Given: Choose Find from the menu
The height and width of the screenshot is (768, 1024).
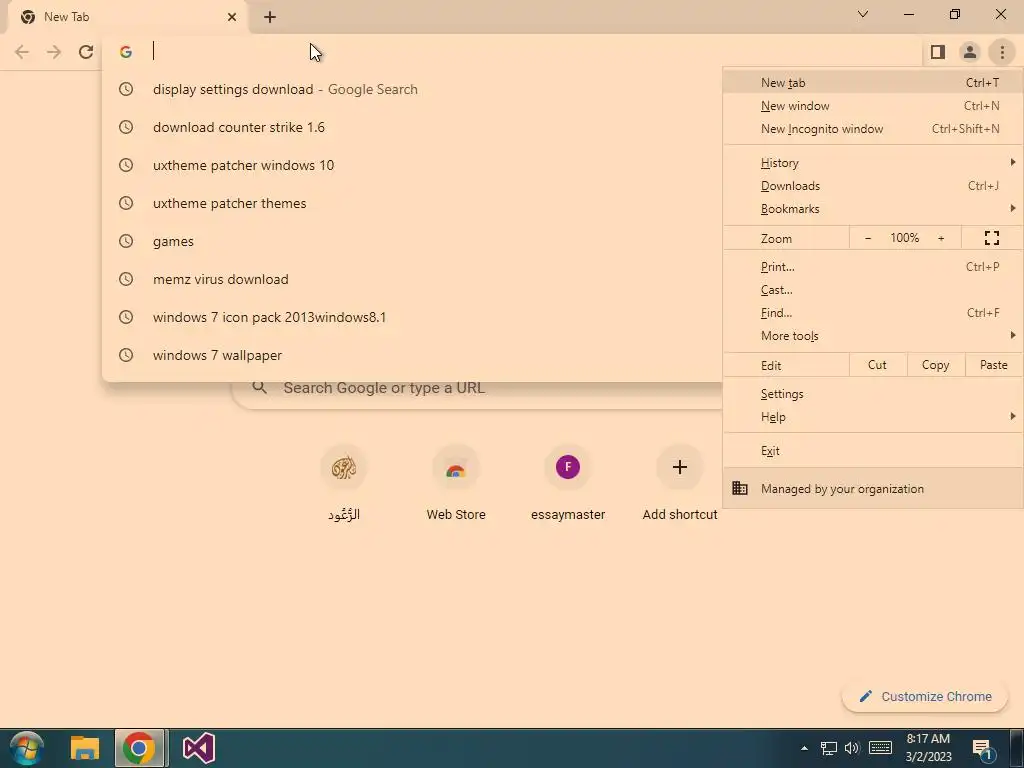Looking at the screenshot, I should (x=872, y=313).
